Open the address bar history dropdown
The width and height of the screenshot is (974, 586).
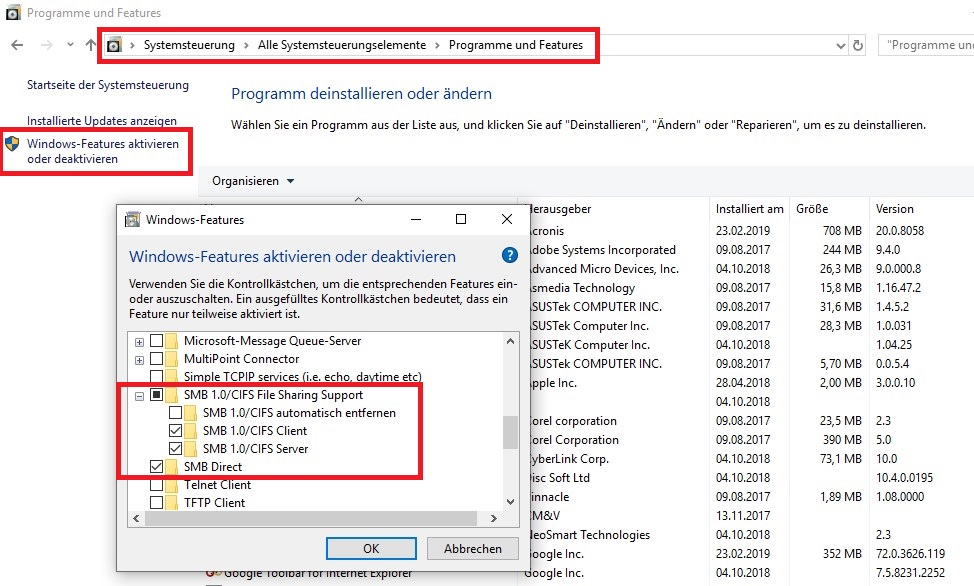[840, 46]
